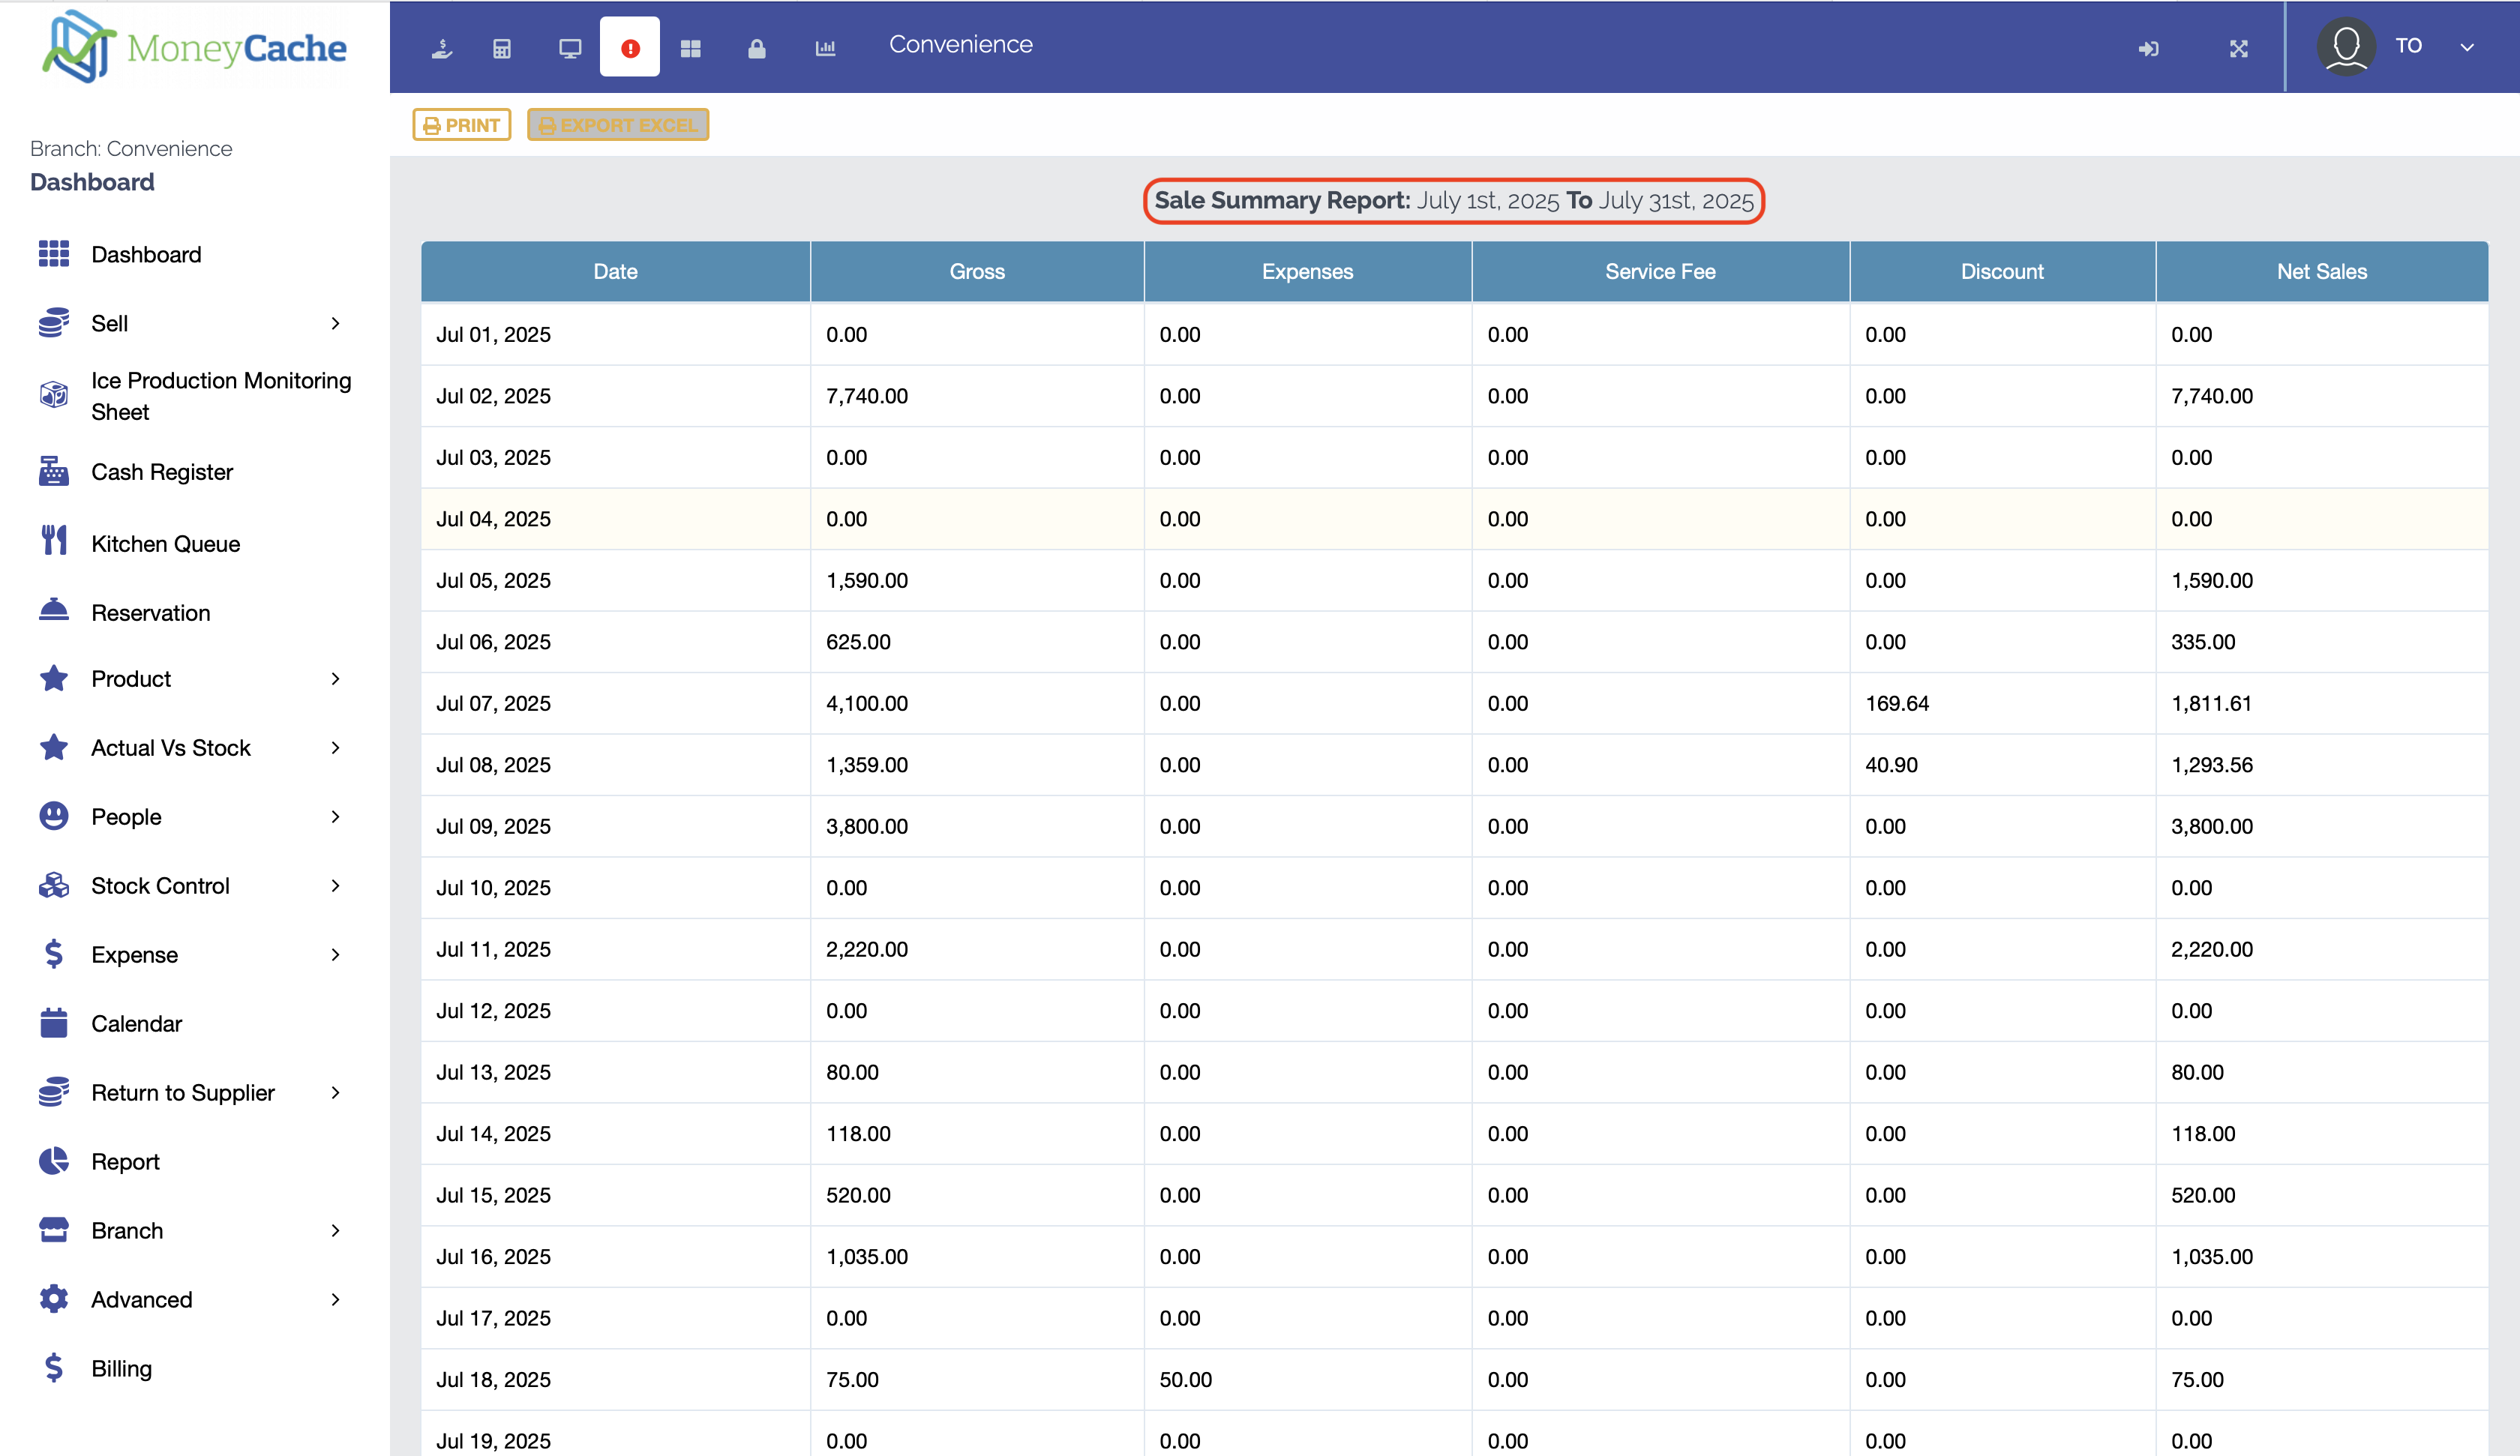Click the lock icon in top toolbar

(x=757, y=48)
